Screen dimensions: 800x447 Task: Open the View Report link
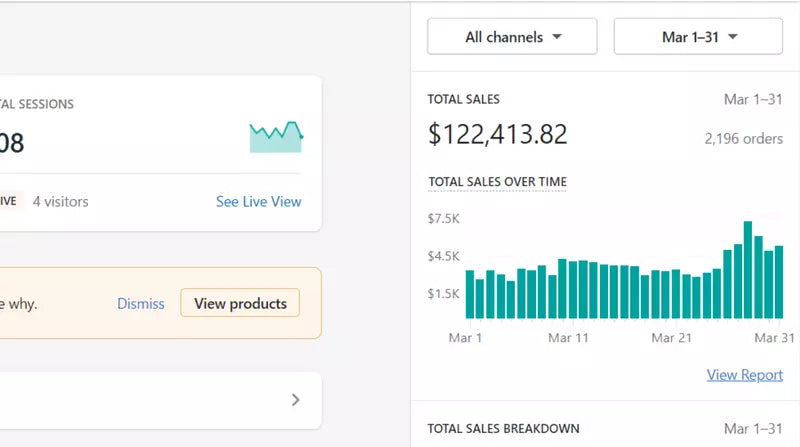coord(744,375)
